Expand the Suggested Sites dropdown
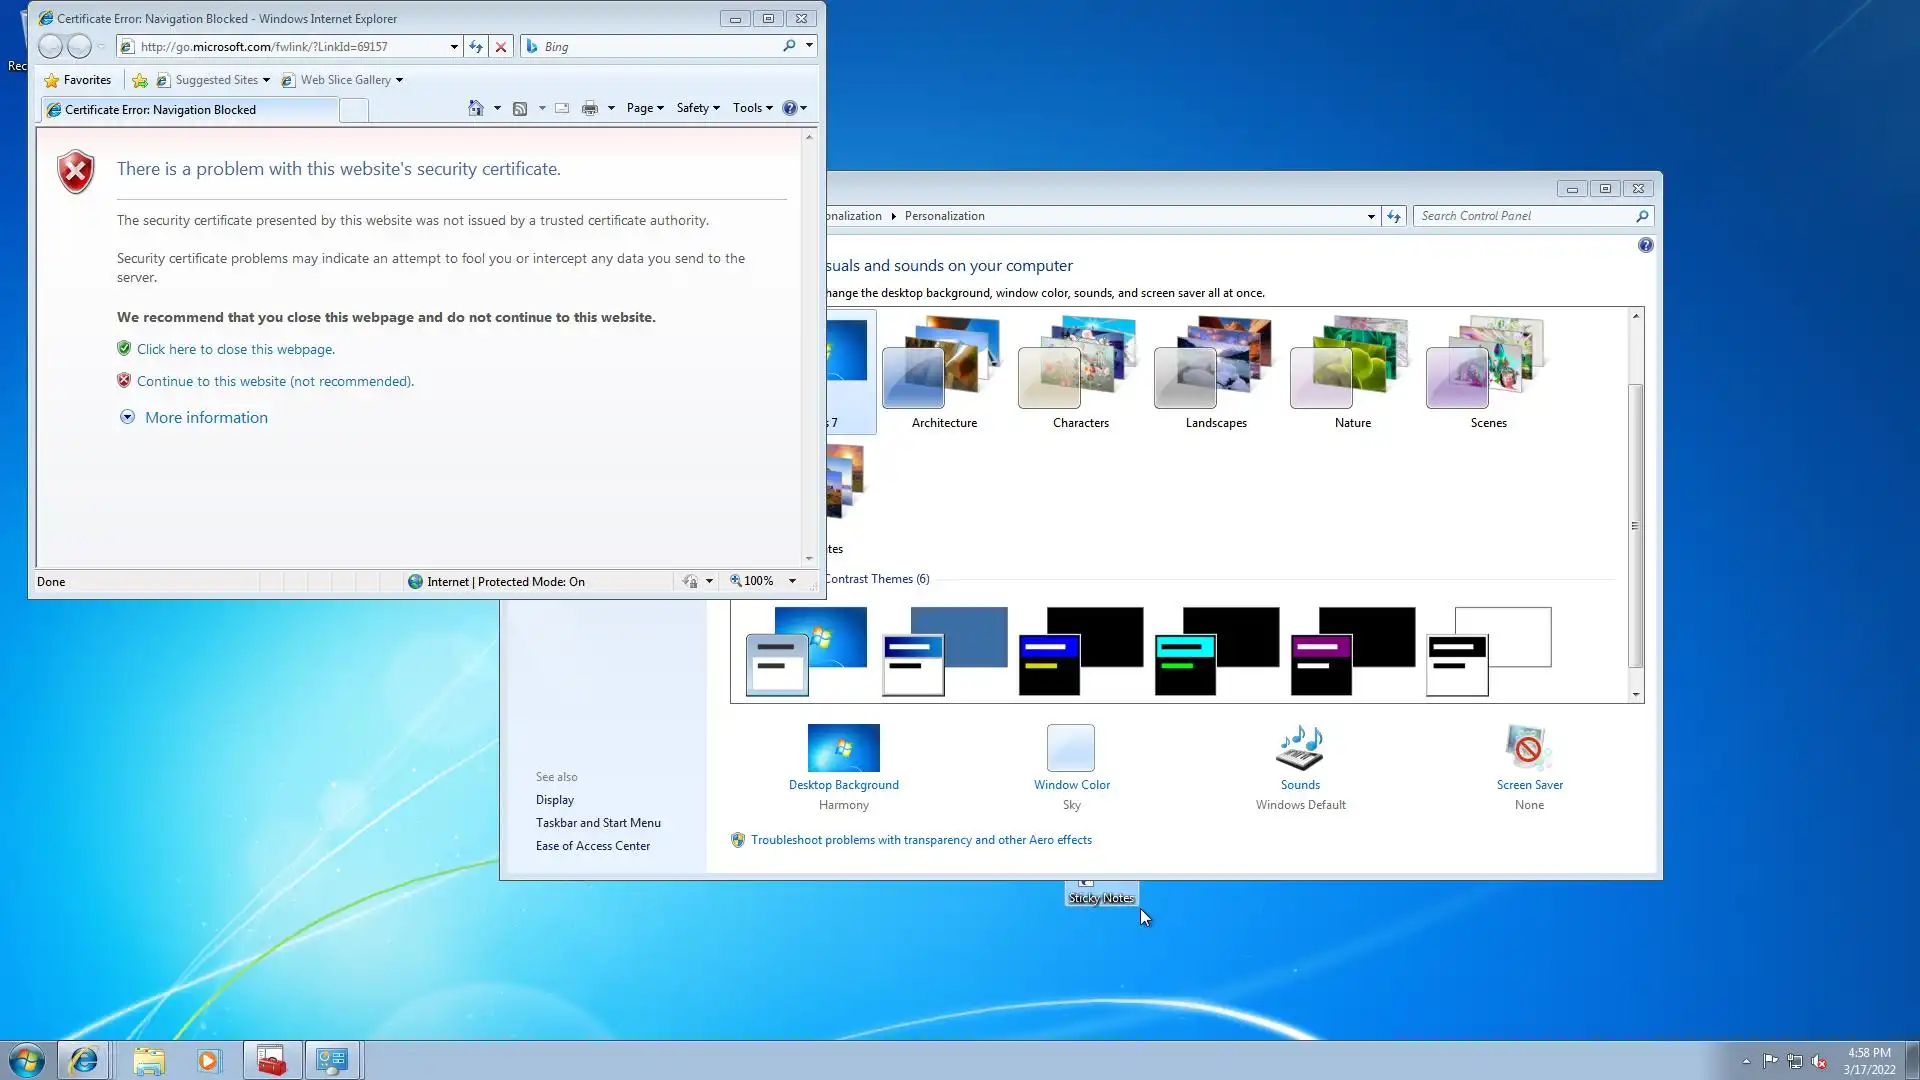Viewport: 1920px width, 1080px height. (x=266, y=80)
